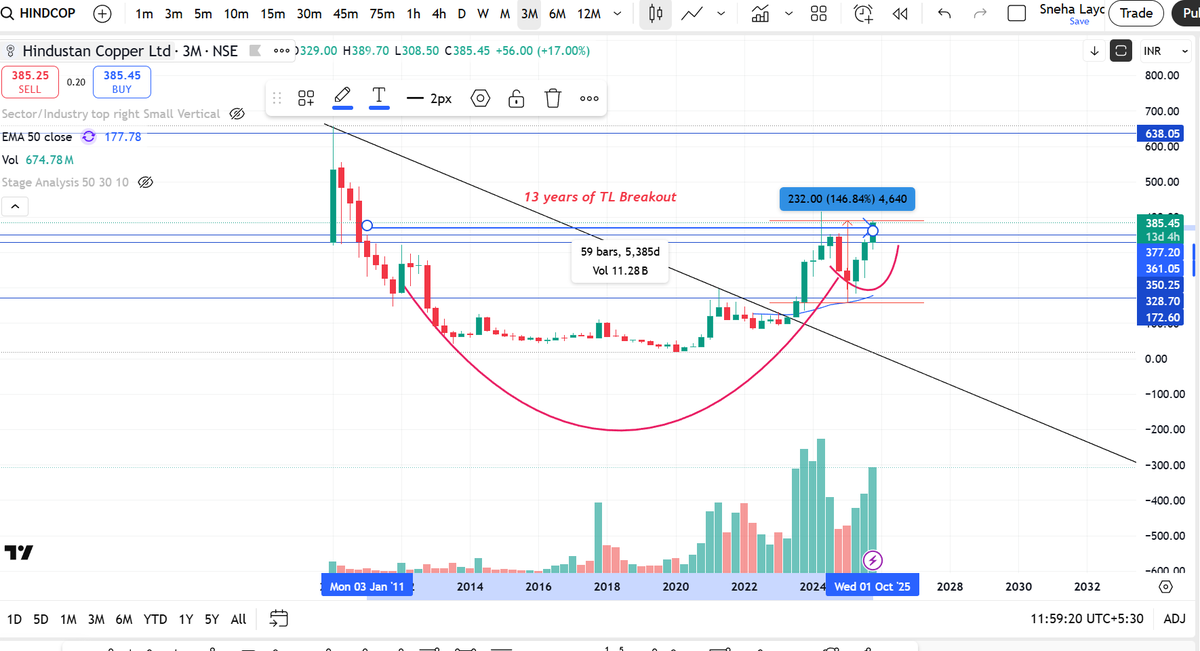Set date range to YTD
Screen dimensions: 1200x651
[155, 619]
